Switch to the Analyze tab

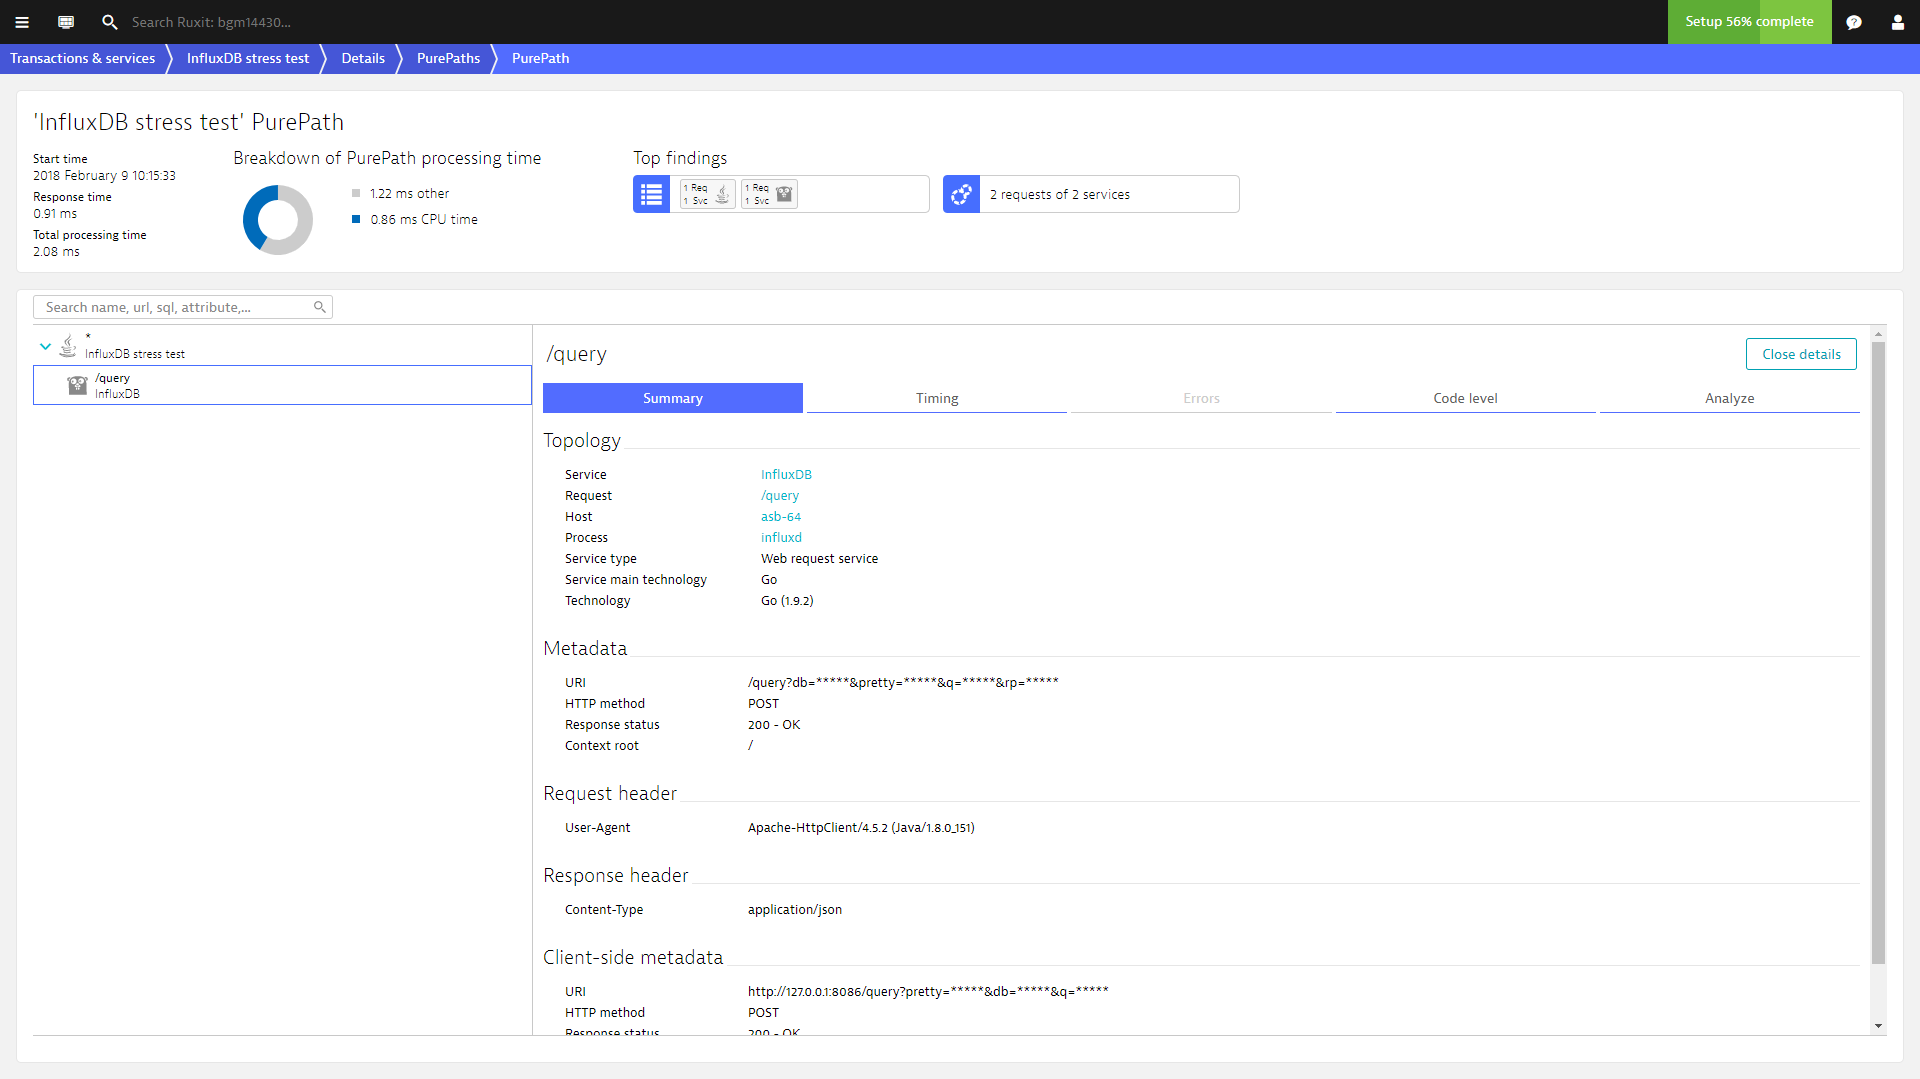point(1730,398)
